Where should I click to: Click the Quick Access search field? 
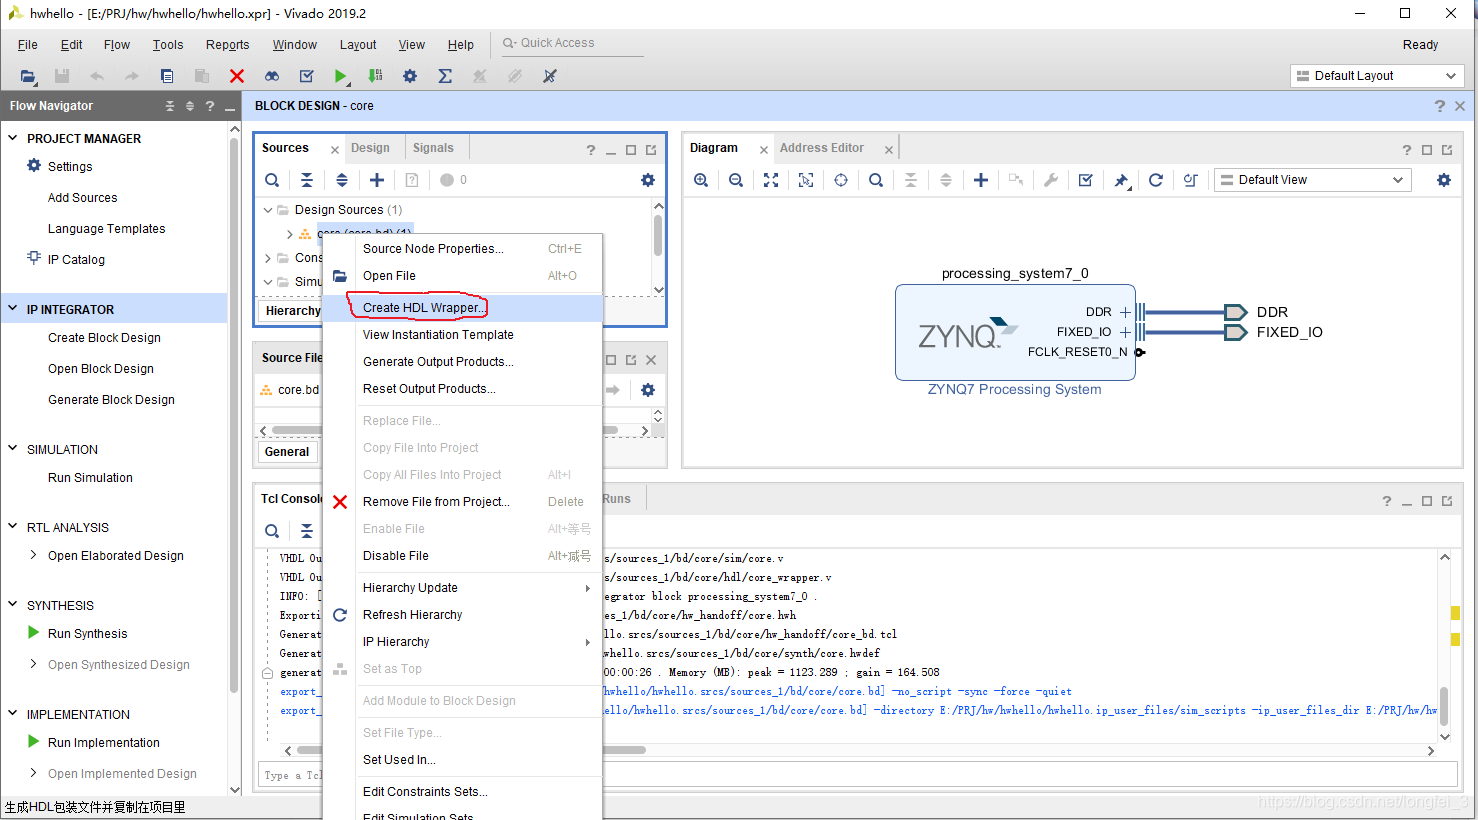pos(571,43)
